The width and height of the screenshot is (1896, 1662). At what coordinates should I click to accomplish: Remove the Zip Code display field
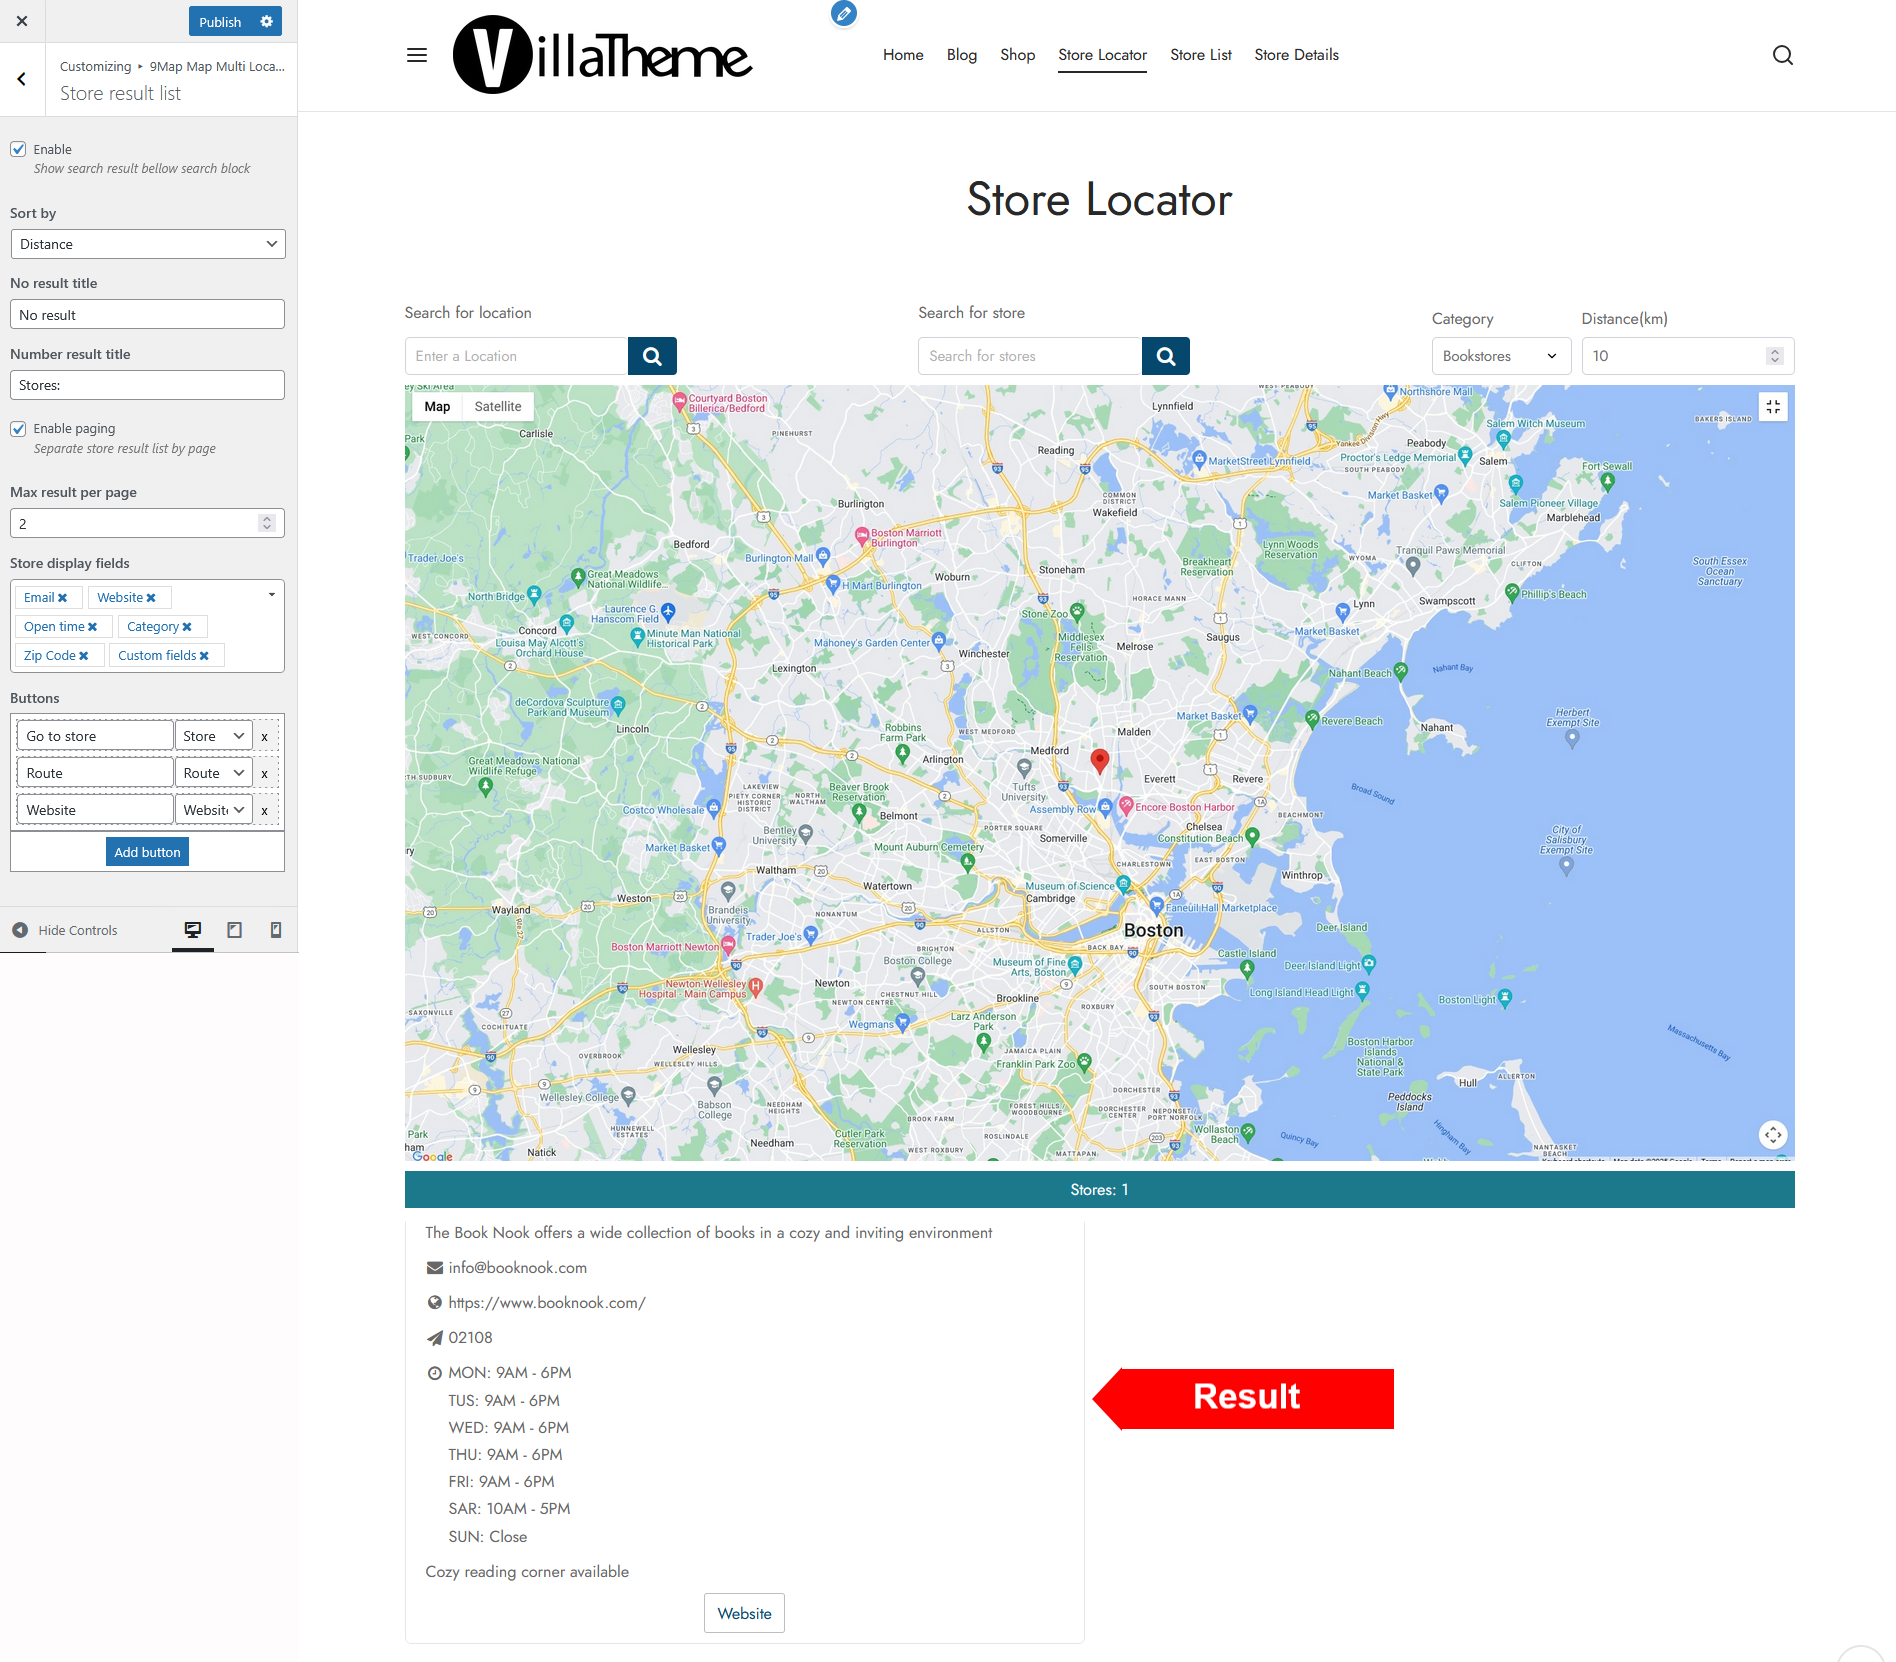coord(84,656)
